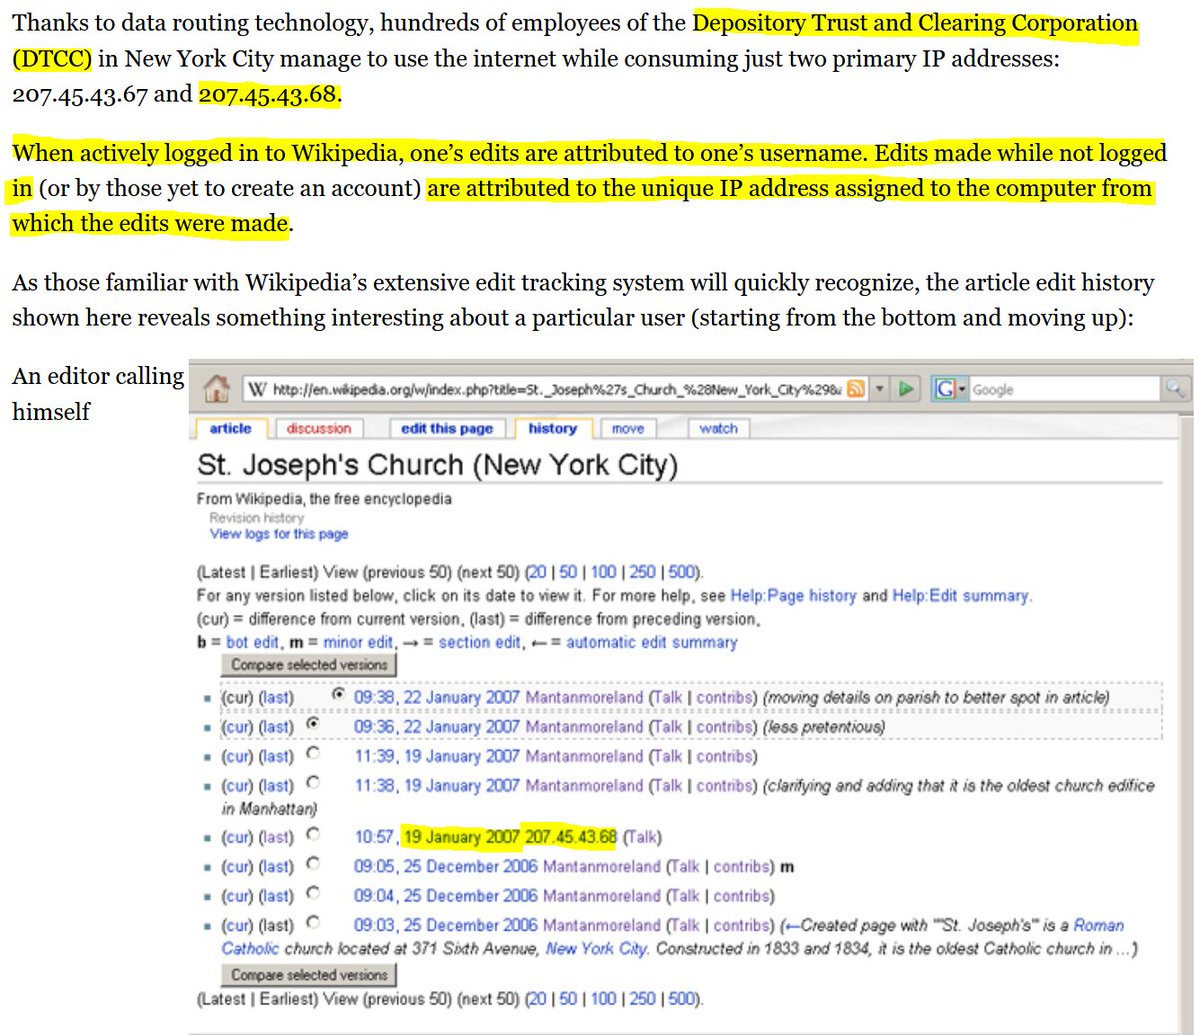Image resolution: width=1200 pixels, height=1035 pixels.
Task: Click the 'Revision history' subtitle text
Action: pyautogui.click(x=256, y=518)
